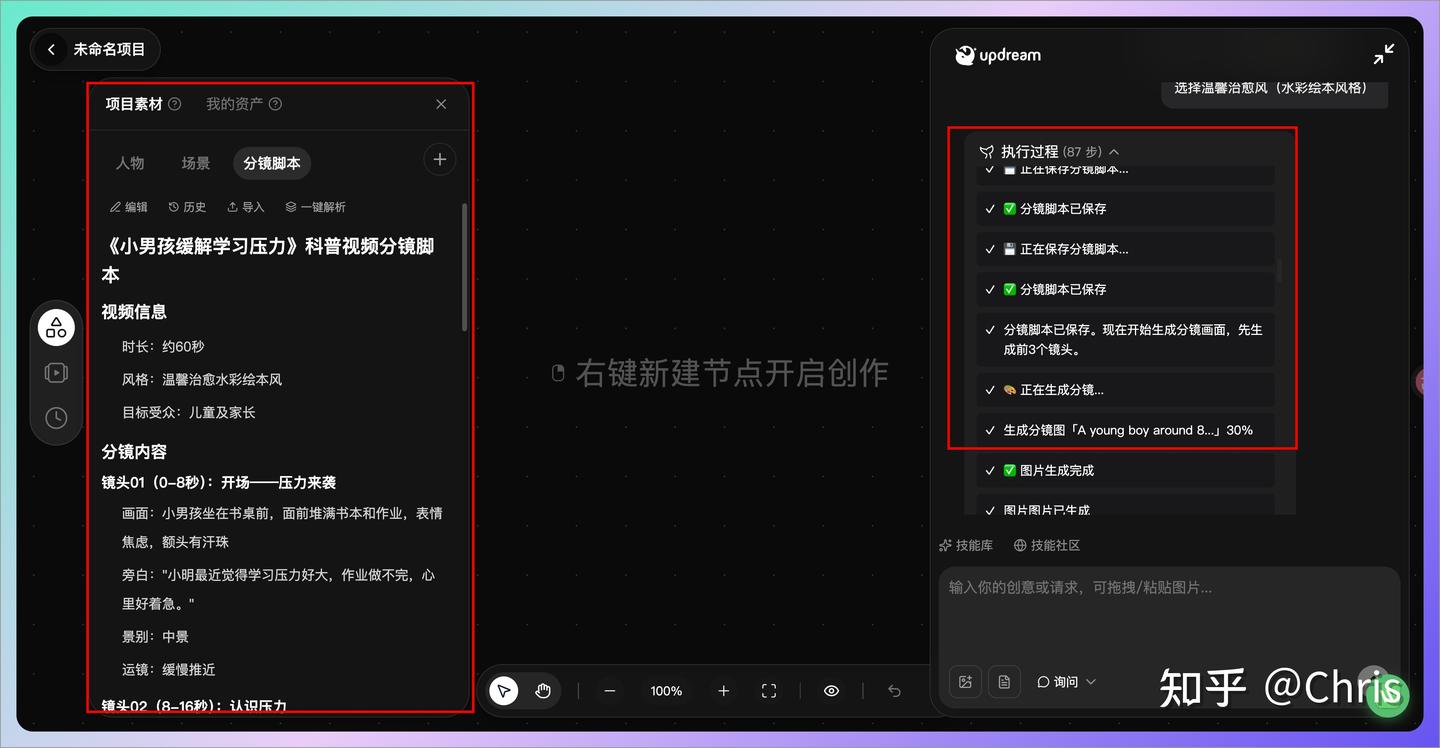Toggle canvas visibility eye icon
Viewport: 1440px width, 748px height.
(x=831, y=691)
